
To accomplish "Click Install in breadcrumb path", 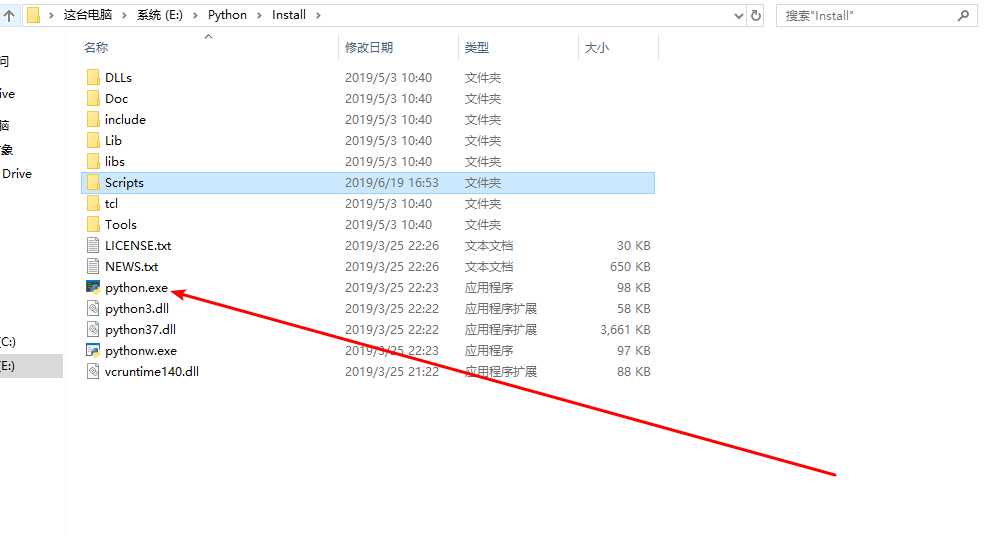I will [289, 15].
